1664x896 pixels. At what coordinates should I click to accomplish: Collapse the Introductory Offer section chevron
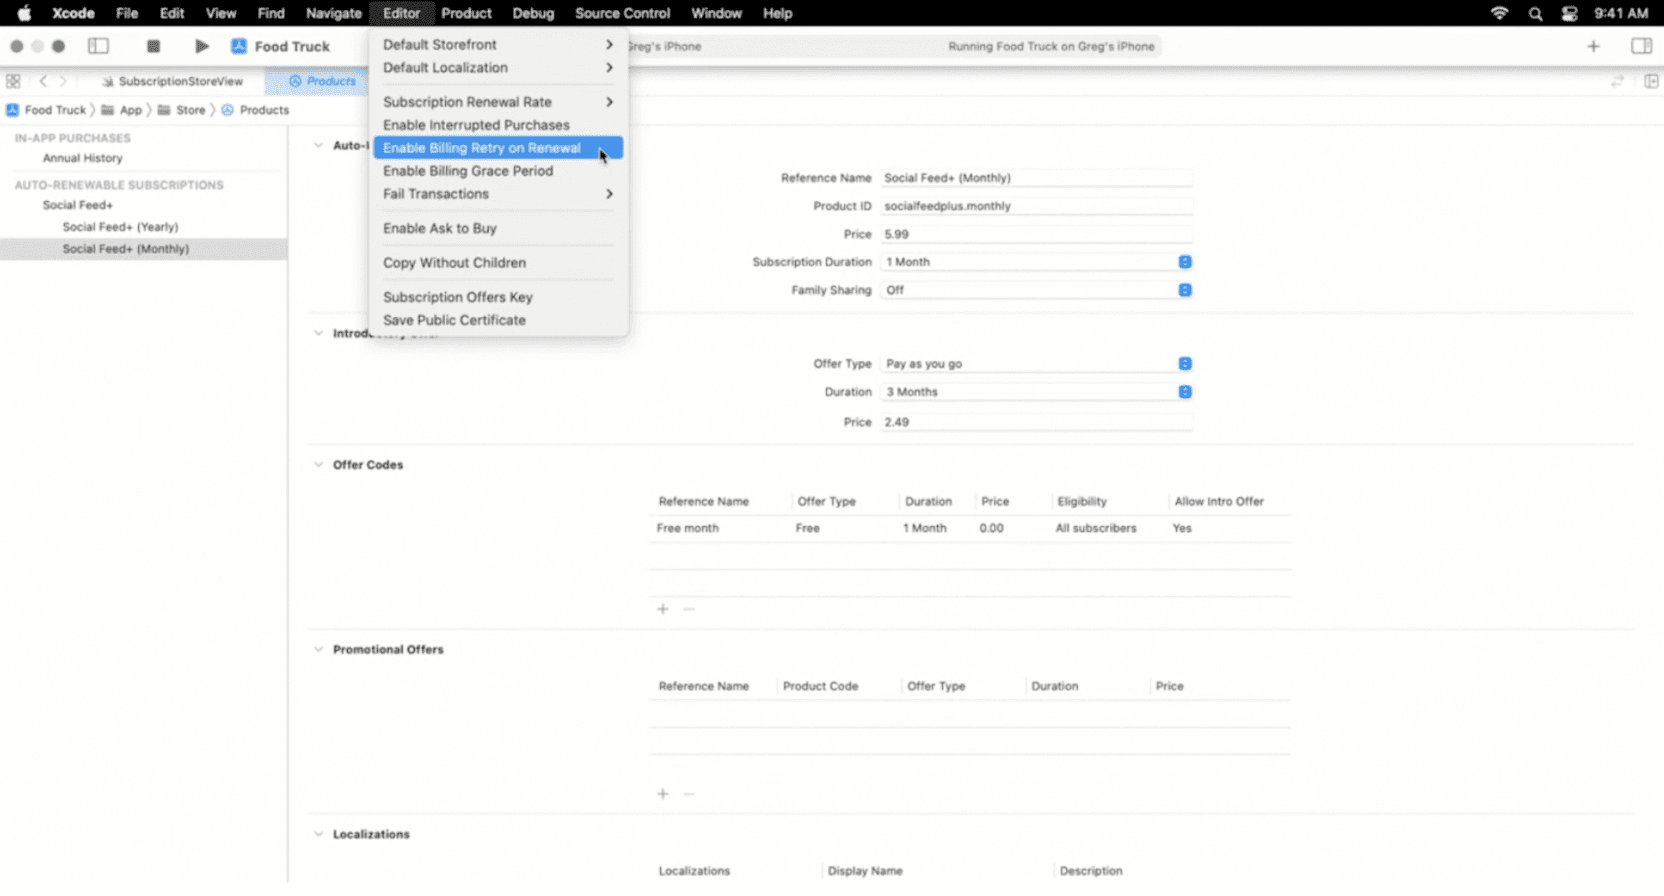318,334
